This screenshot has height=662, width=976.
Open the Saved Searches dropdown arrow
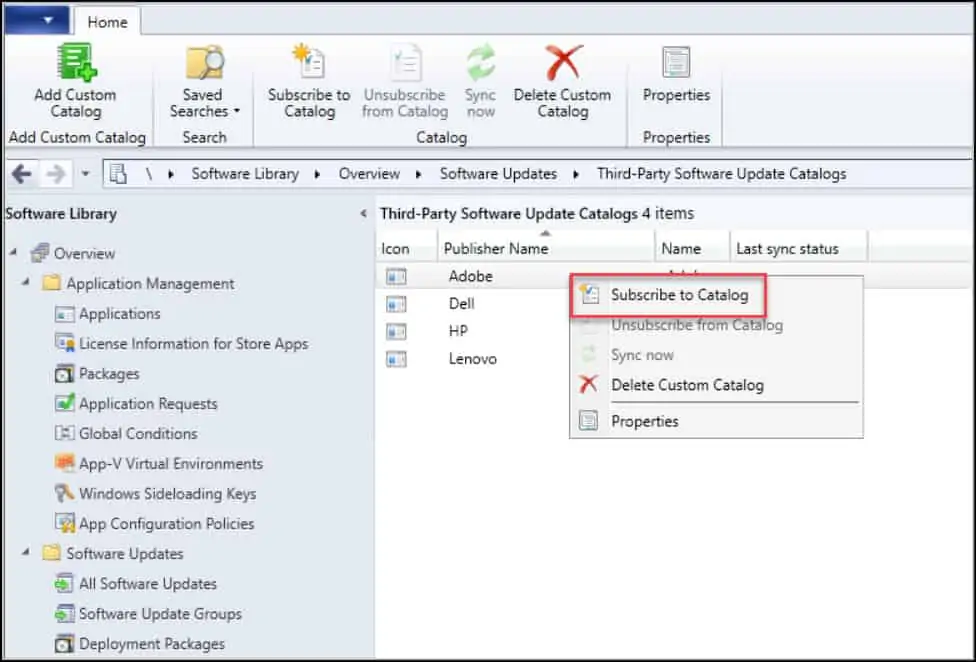237,112
